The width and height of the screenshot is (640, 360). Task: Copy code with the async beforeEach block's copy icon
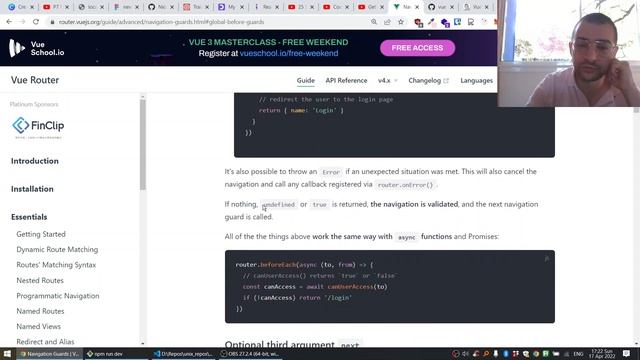point(547,259)
